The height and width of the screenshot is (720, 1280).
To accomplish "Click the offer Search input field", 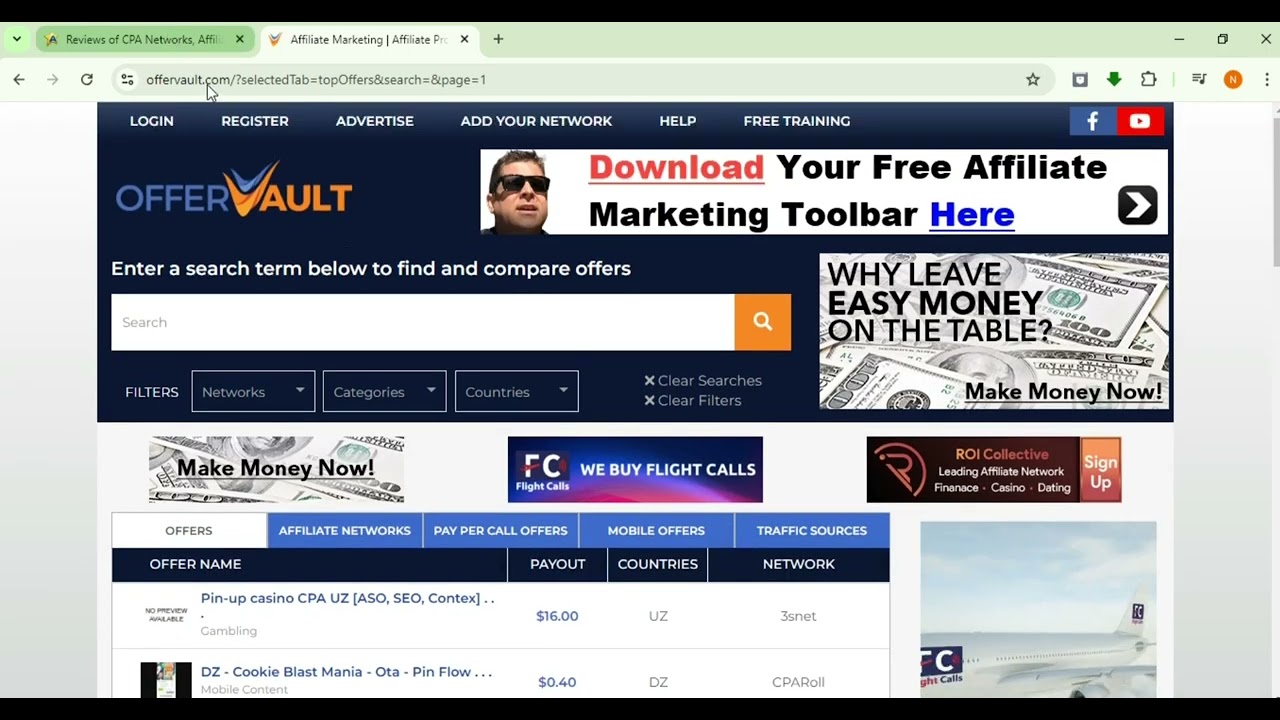I will click(423, 322).
